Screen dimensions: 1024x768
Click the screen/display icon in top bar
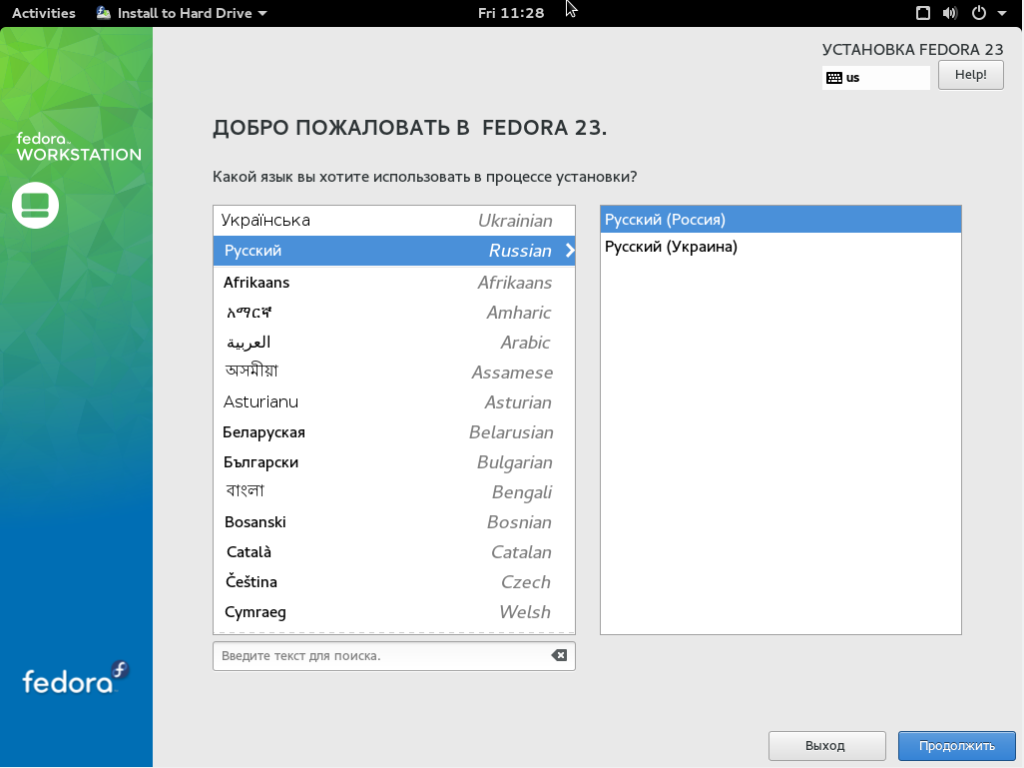tap(922, 13)
